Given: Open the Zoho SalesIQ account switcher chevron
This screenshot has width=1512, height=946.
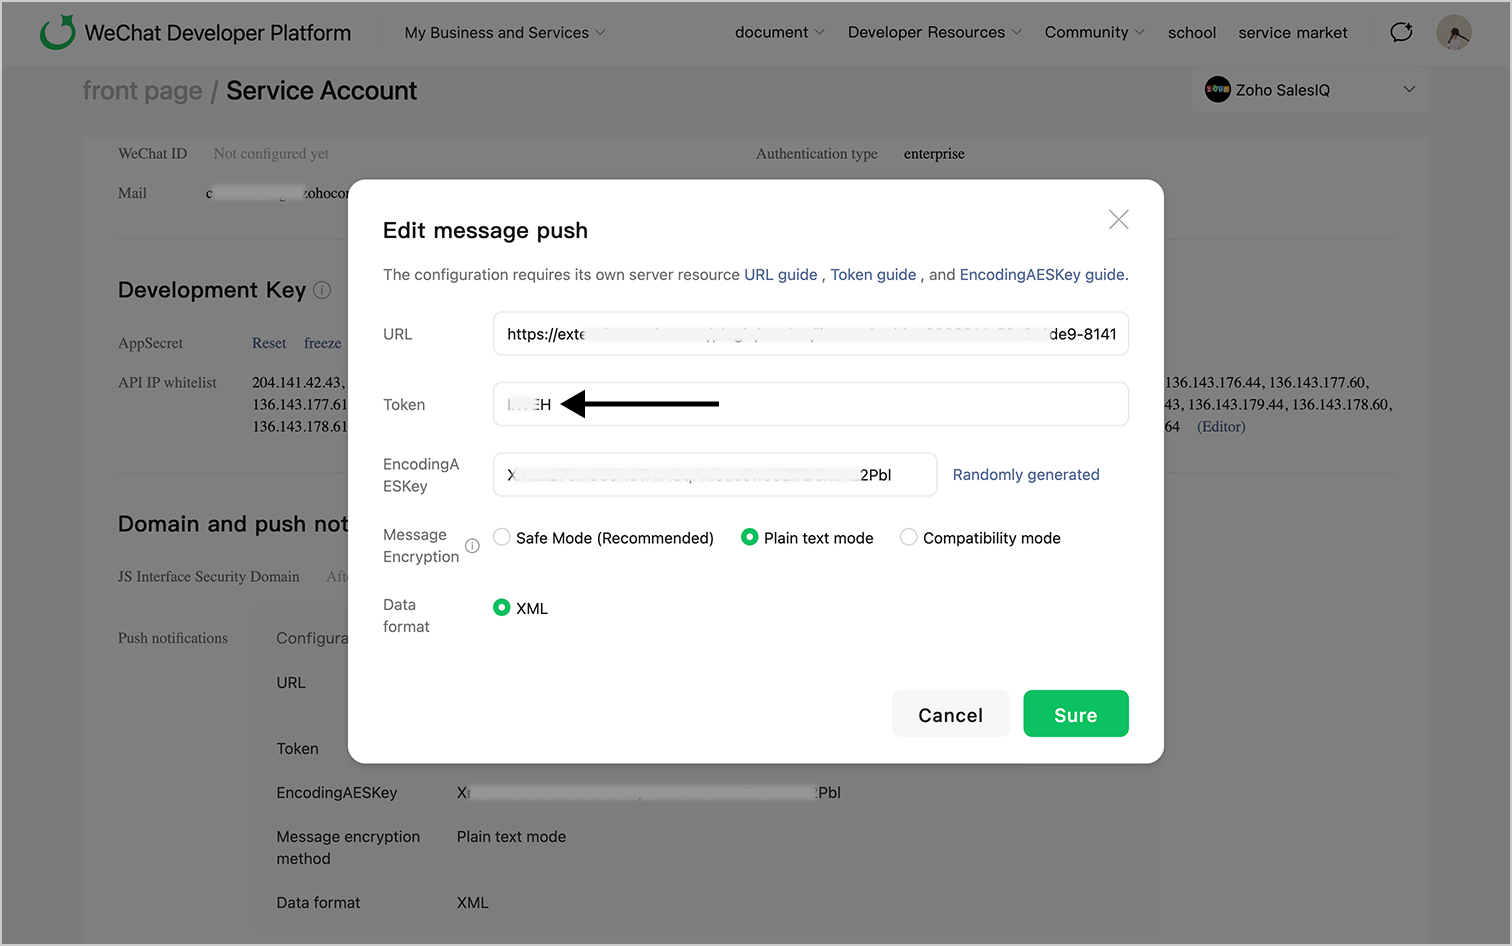Looking at the screenshot, I should pos(1409,90).
